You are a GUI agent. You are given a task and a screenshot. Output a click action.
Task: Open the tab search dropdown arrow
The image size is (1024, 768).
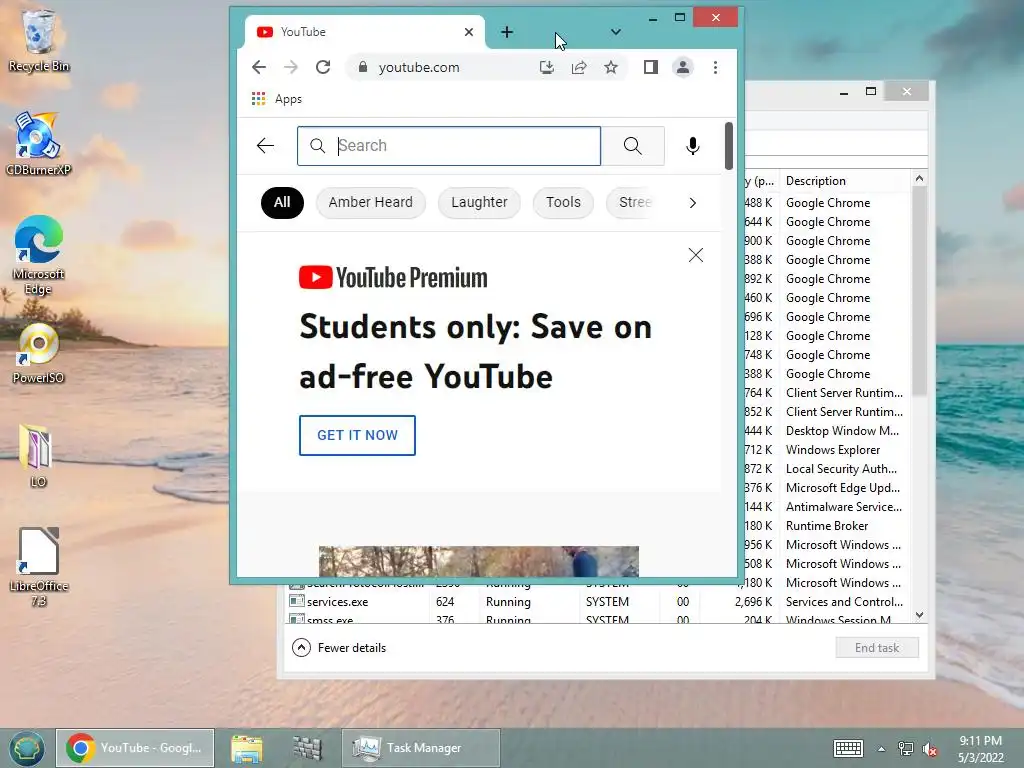coord(615,32)
